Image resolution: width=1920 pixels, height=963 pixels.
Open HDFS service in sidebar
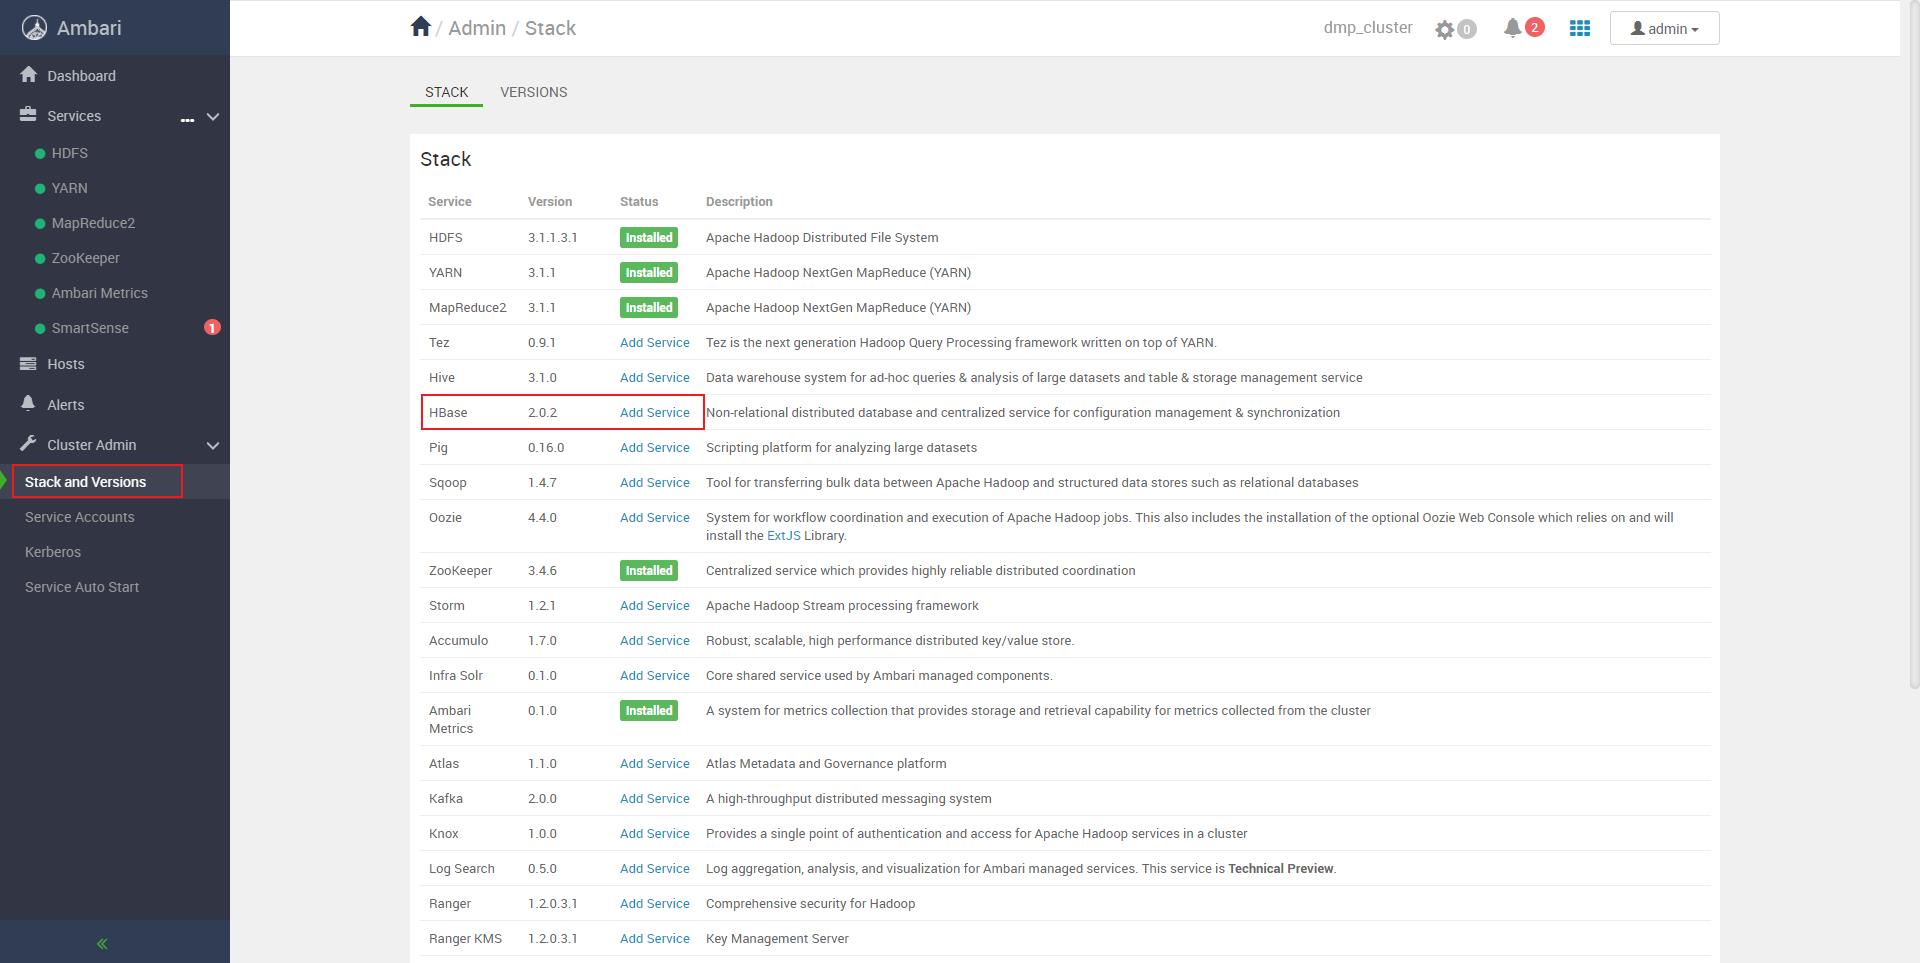70,153
